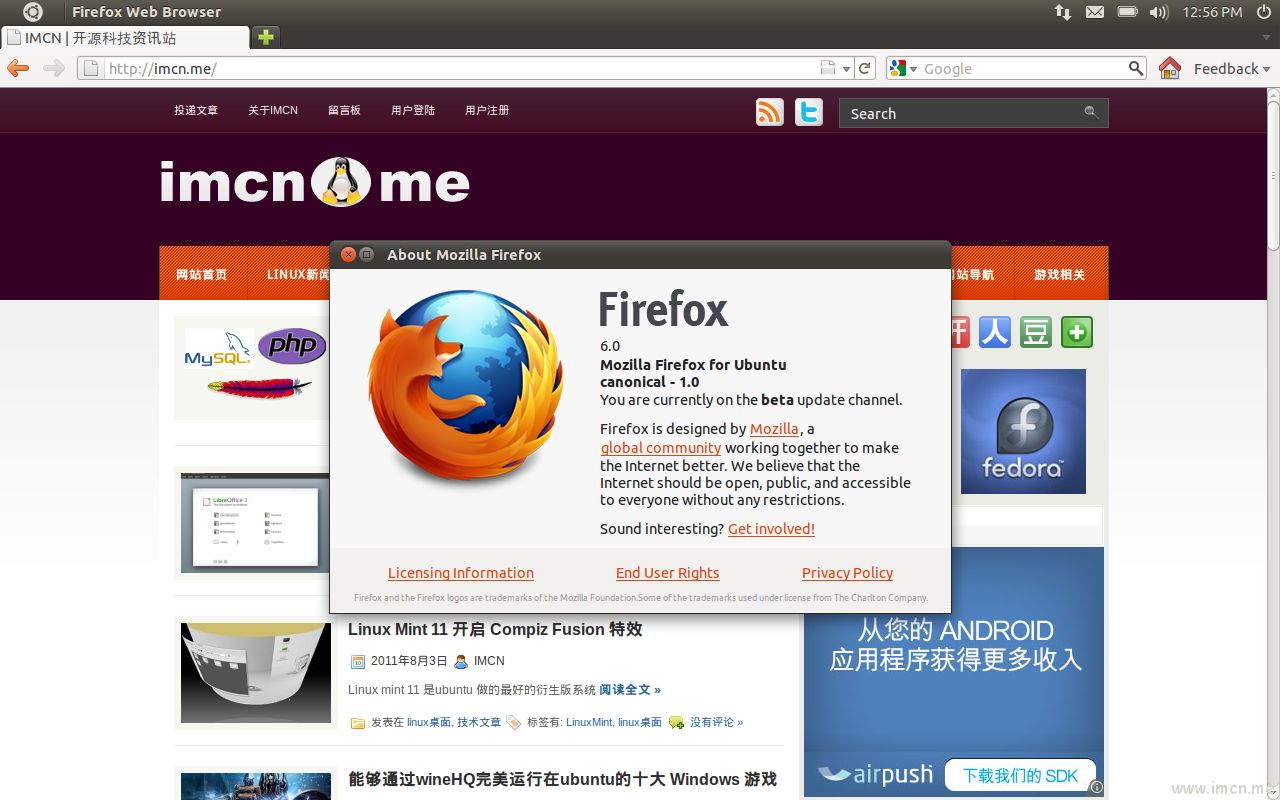The image size is (1280, 800).
Task: Click the feed page icon inside address bar
Action: [828, 68]
